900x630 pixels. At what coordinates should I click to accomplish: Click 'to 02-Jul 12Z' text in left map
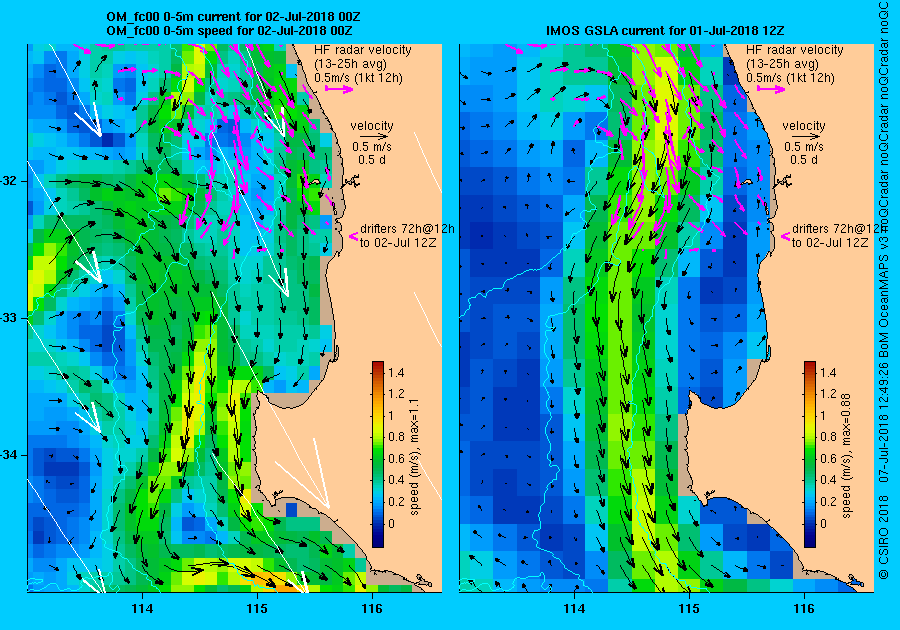click(398, 243)
